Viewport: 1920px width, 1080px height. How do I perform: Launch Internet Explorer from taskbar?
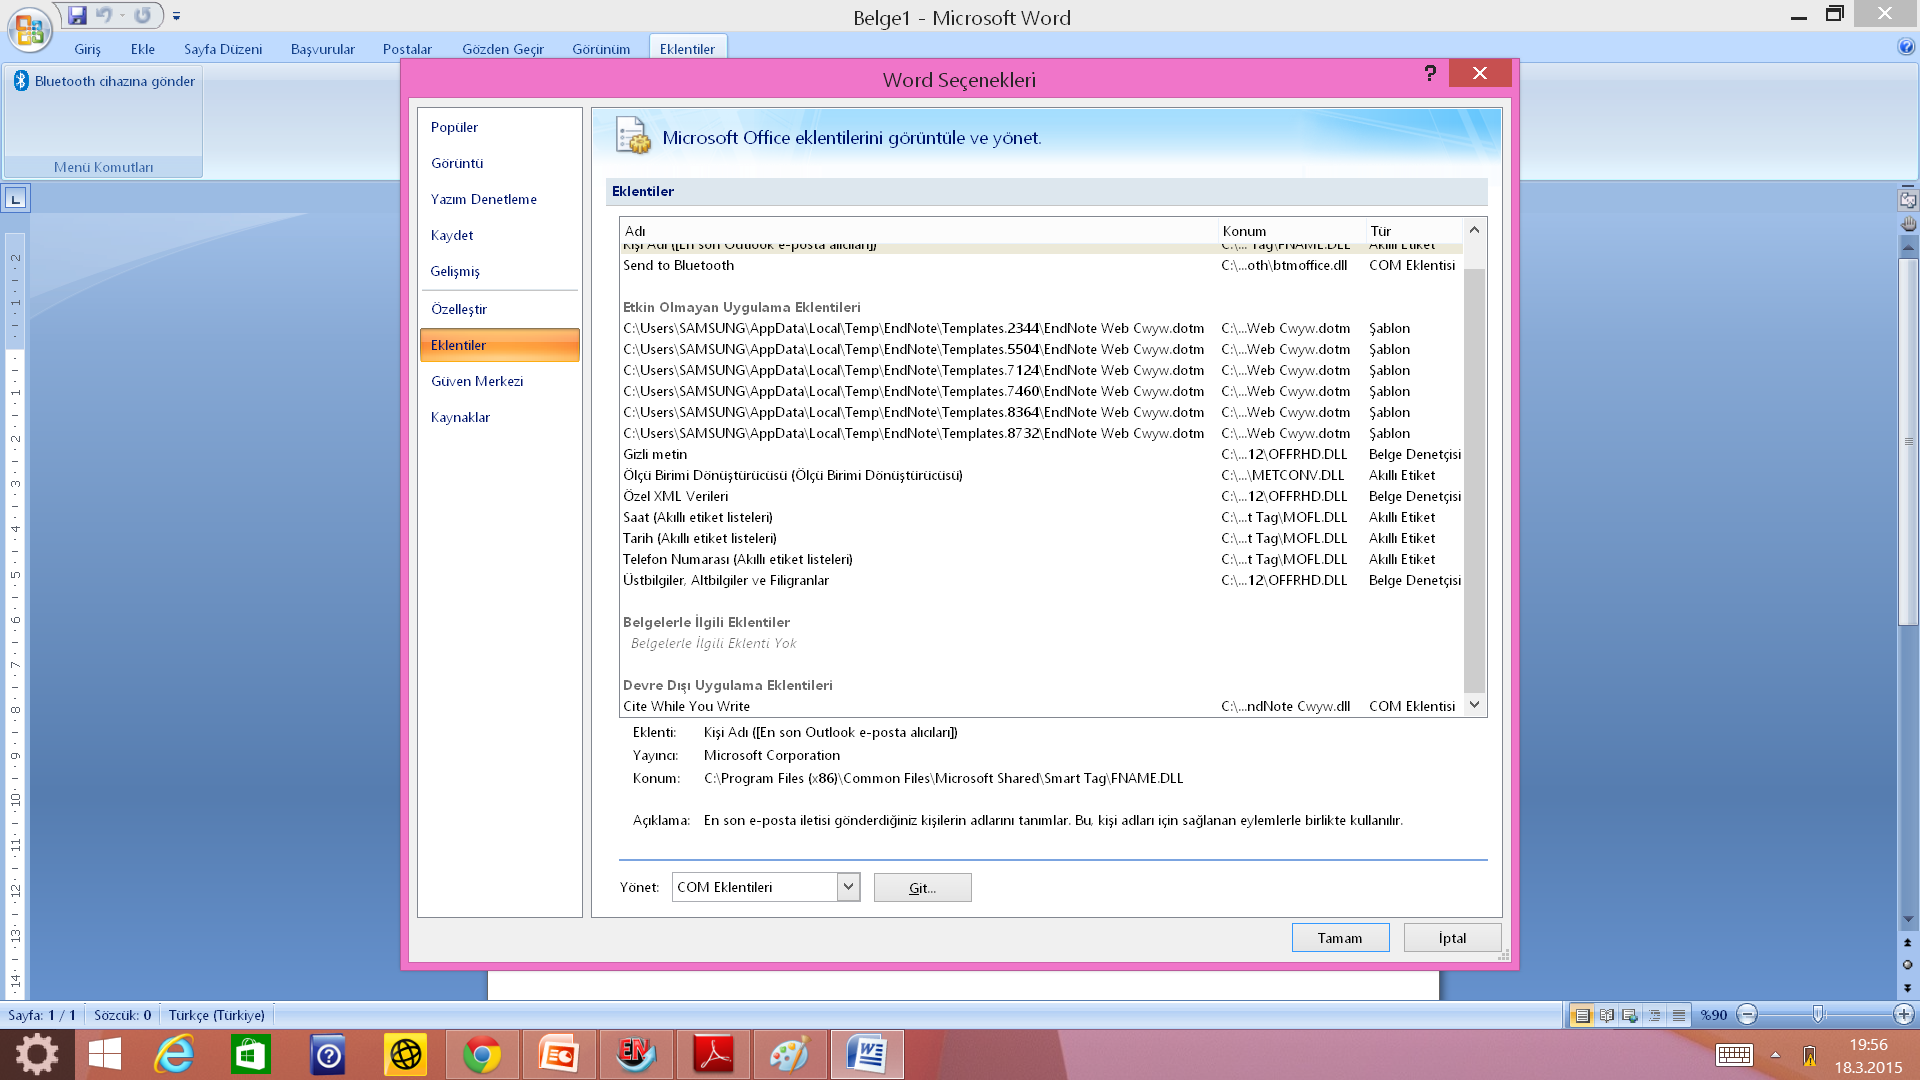click(x=174, y=1055)
